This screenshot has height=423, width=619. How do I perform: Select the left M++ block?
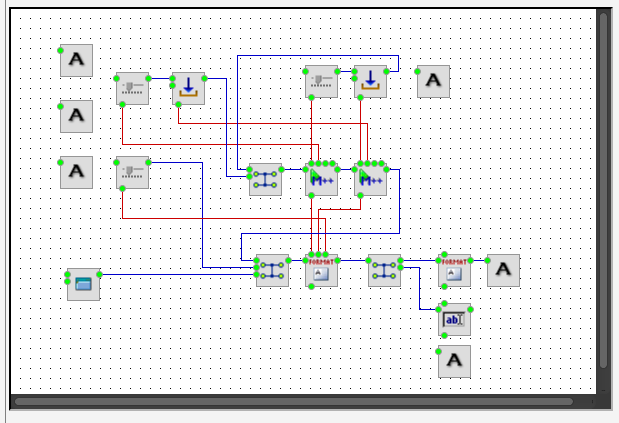click(322, 180)
